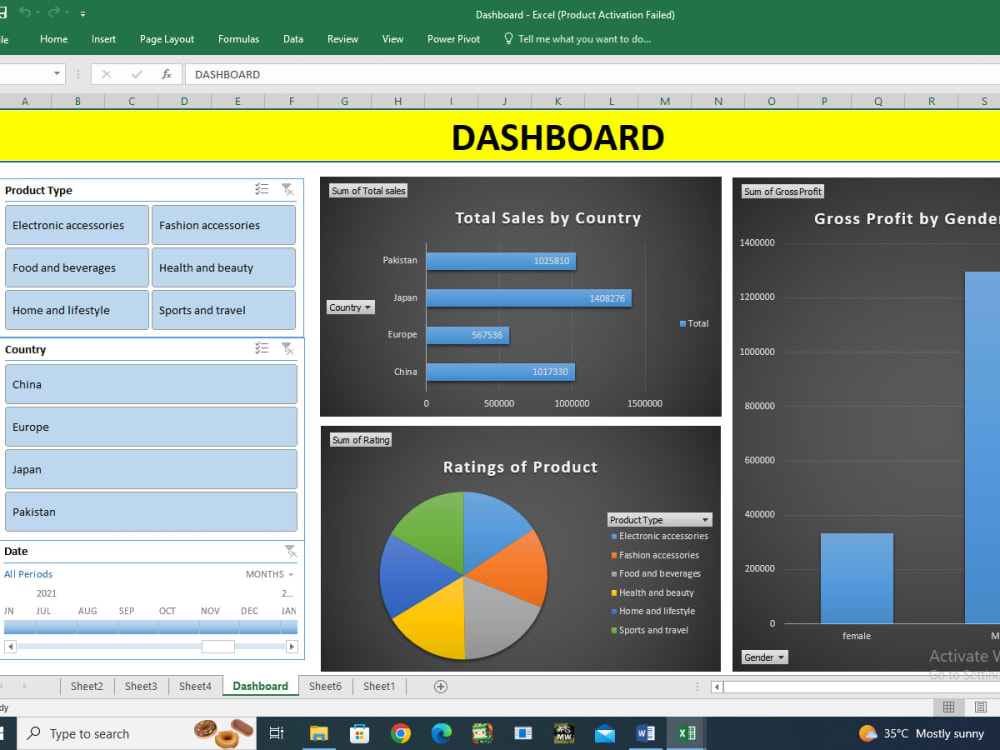Click the All Periods link on timeline

28,574
